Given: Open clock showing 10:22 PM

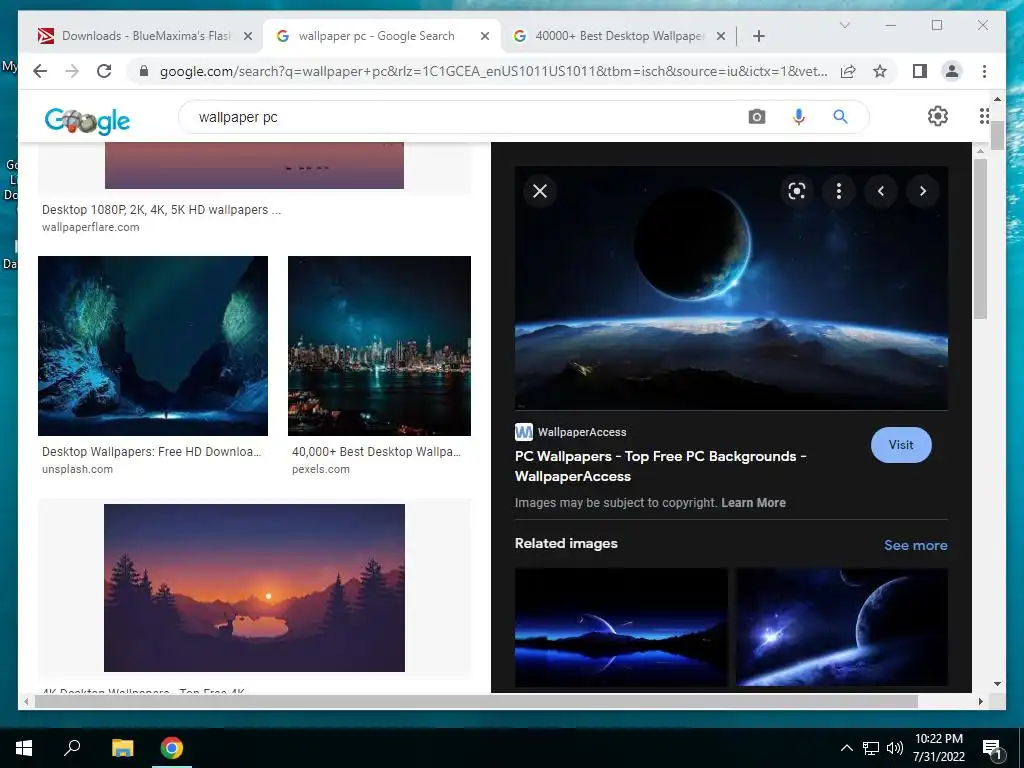Looking at the screenshot, I should 938,748.
